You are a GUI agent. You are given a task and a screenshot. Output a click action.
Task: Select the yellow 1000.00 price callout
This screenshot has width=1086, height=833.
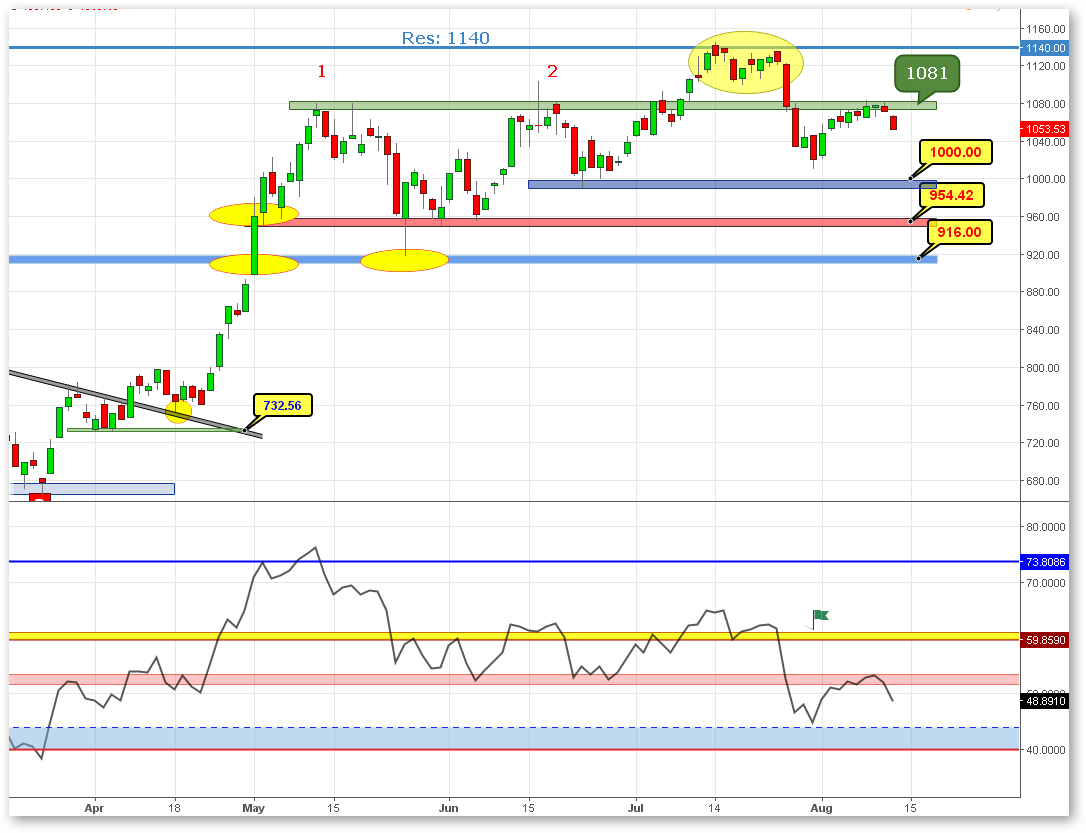click(955, 152)
